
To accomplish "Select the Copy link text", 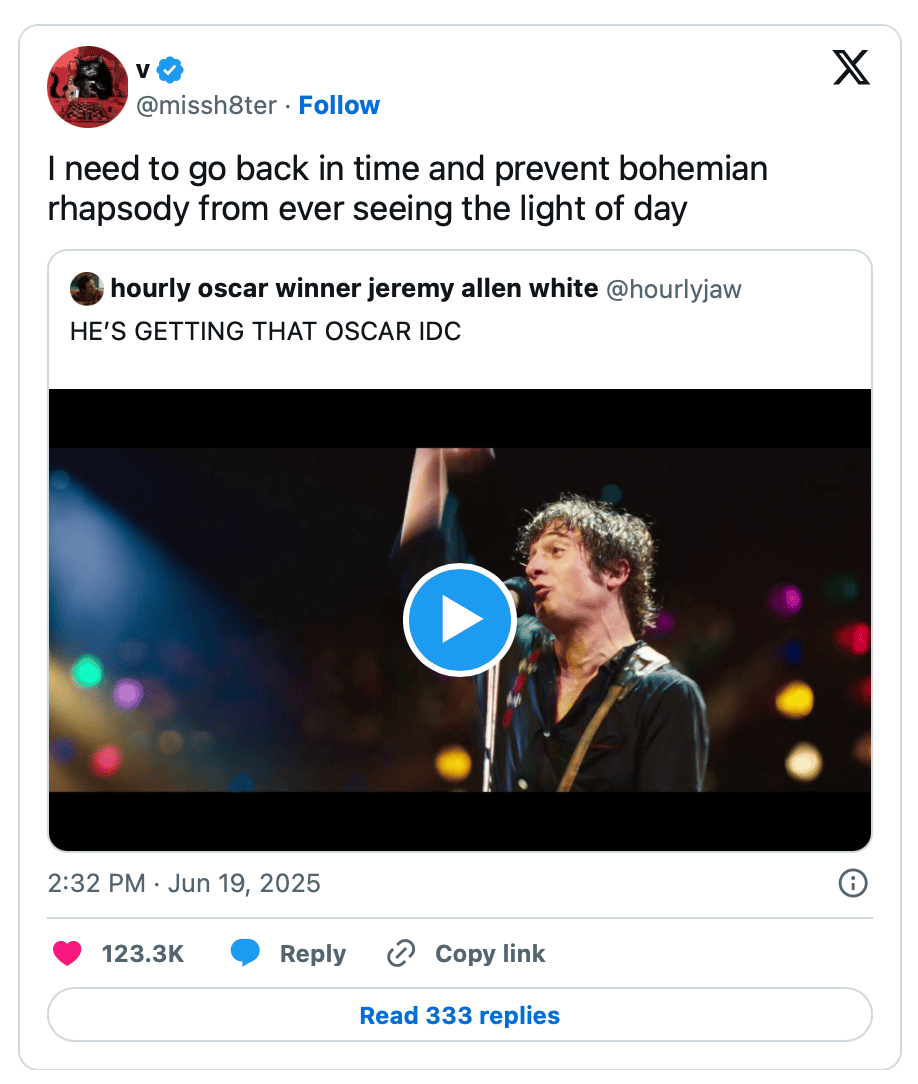I will [490, 953].
